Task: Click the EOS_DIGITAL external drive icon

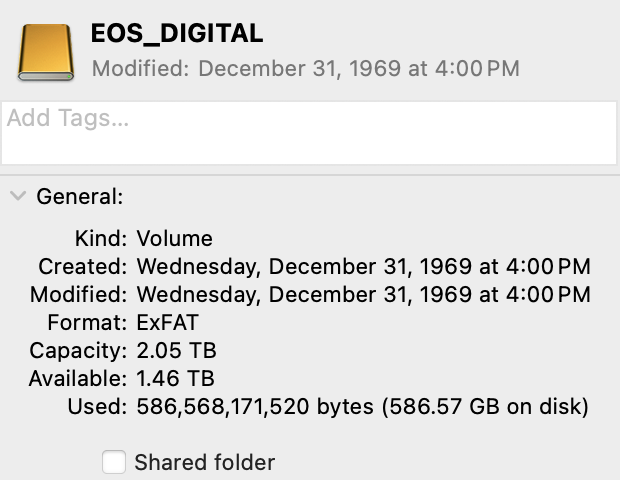Action: [x=46, y=50]
